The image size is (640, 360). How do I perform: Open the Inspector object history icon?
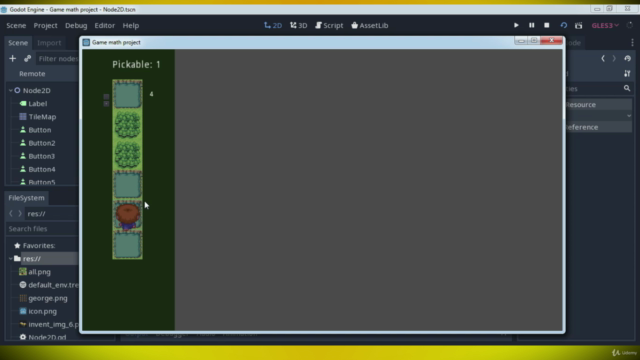[627, 58]
